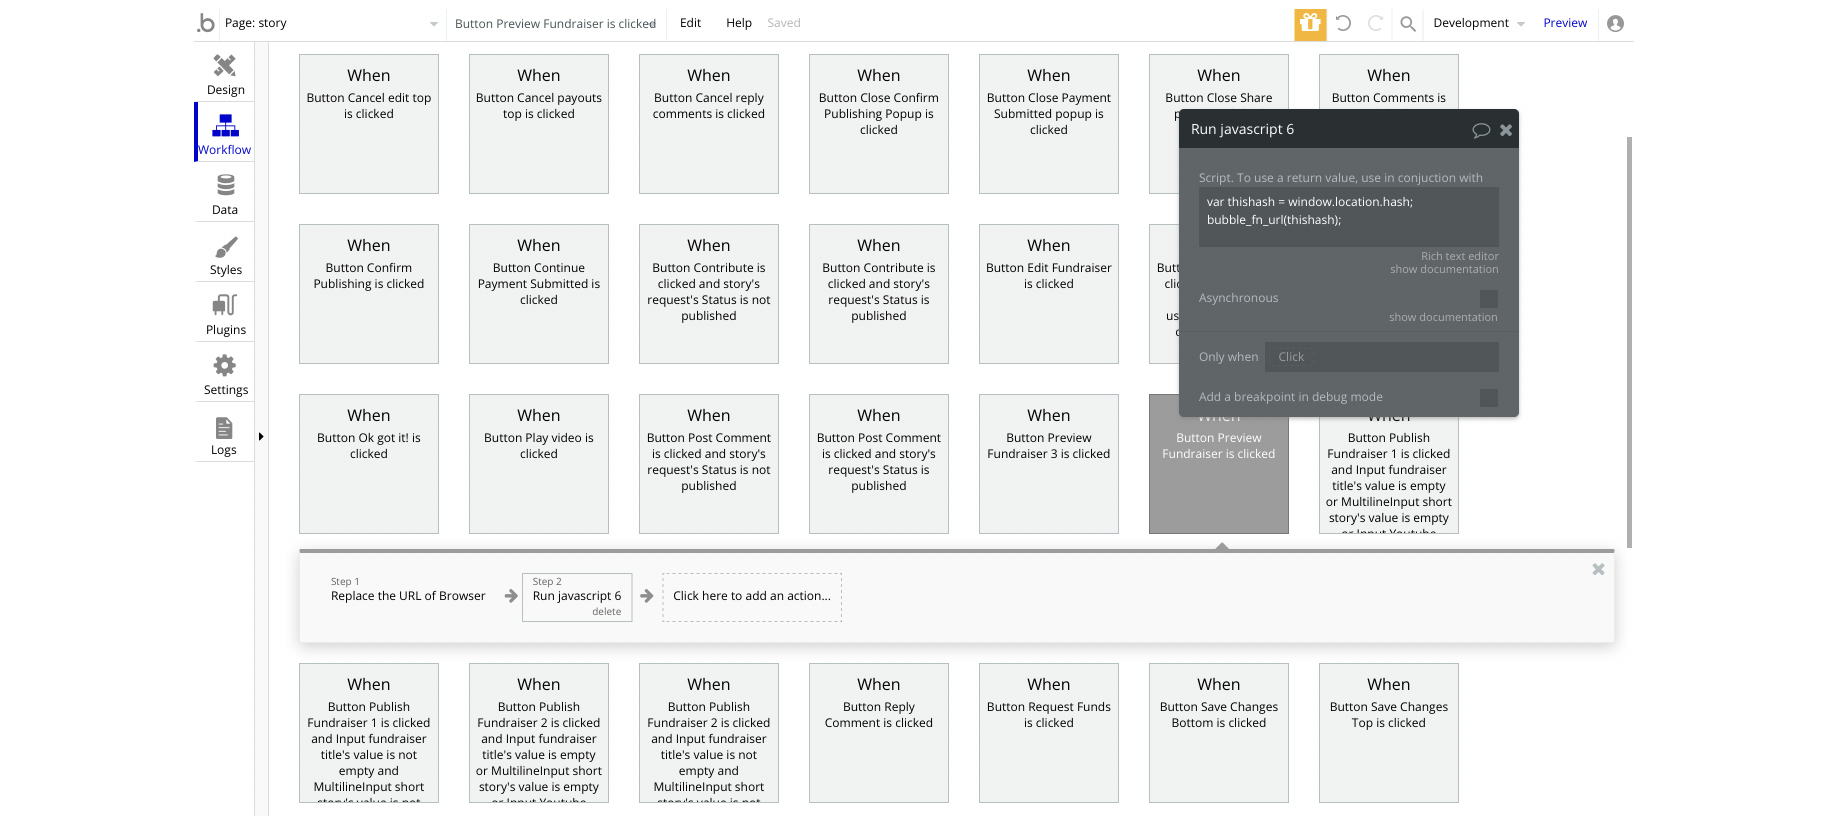Open the comment bubble in Run javascript panel
This screenshot has height=816, width=1830.
click(1481, 130)
